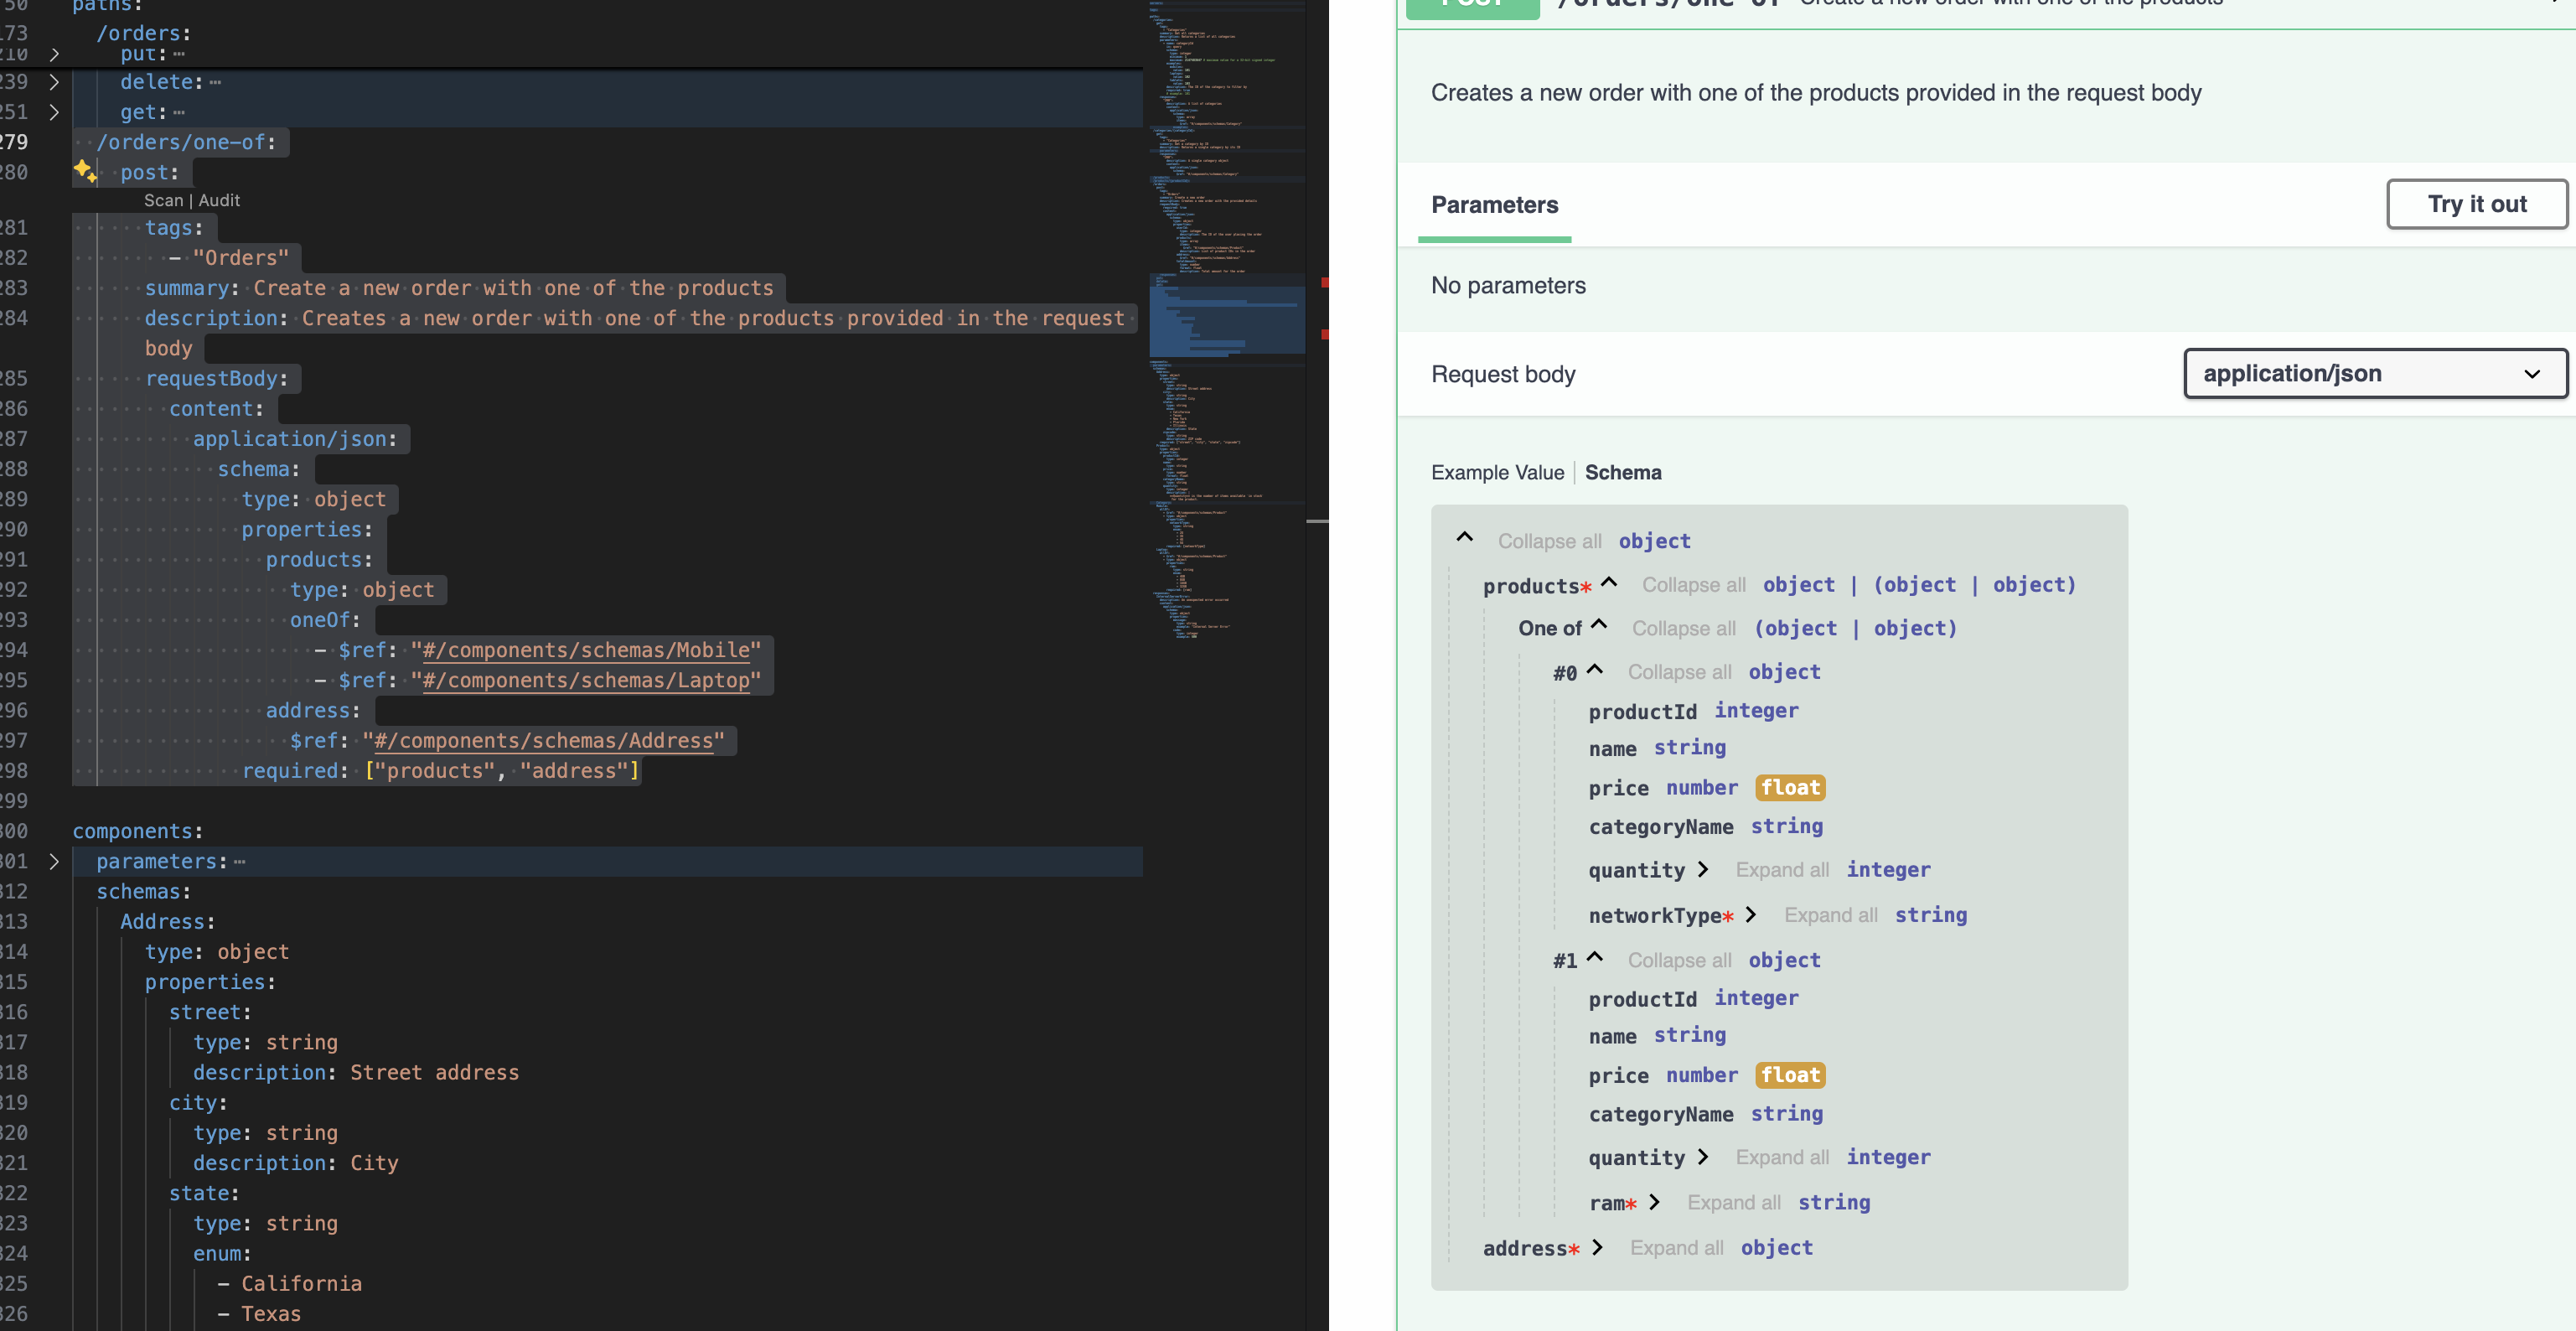Click Try it out button
This screenshot has width=2576, height=1331.
point(2476,204)
